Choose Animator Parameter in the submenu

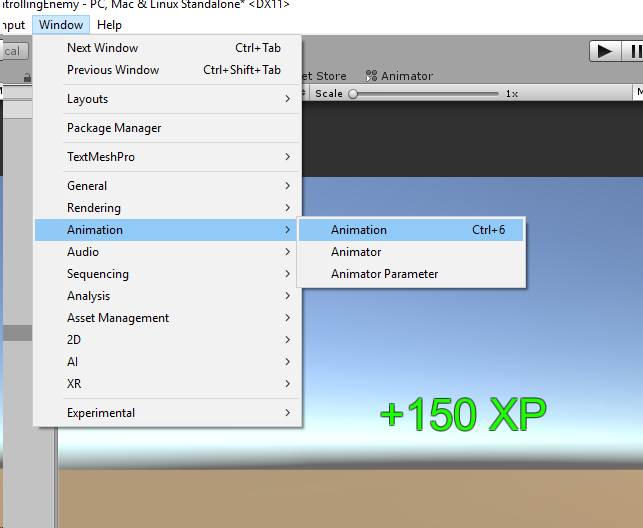pyautogui.click(x=411, y=274)
